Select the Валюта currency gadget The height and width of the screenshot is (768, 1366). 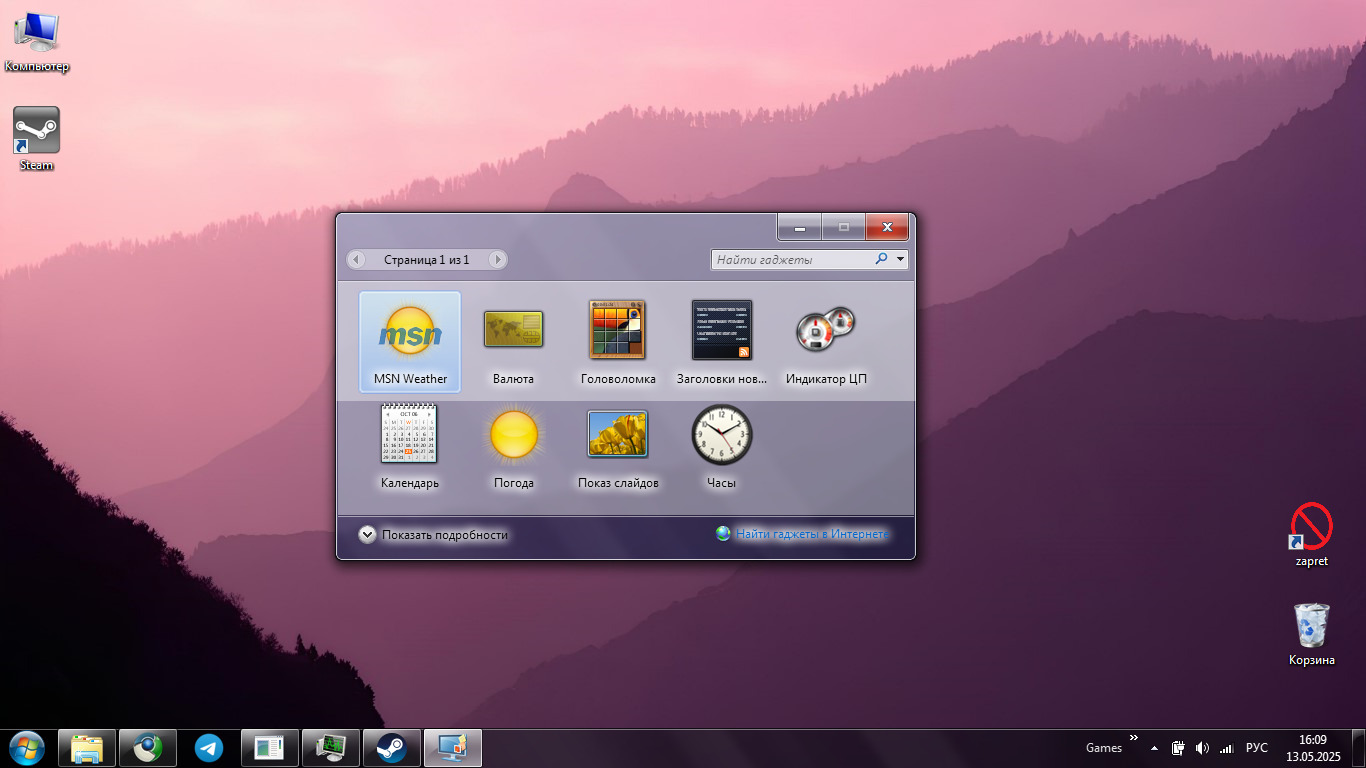click(x=513, y=341)
